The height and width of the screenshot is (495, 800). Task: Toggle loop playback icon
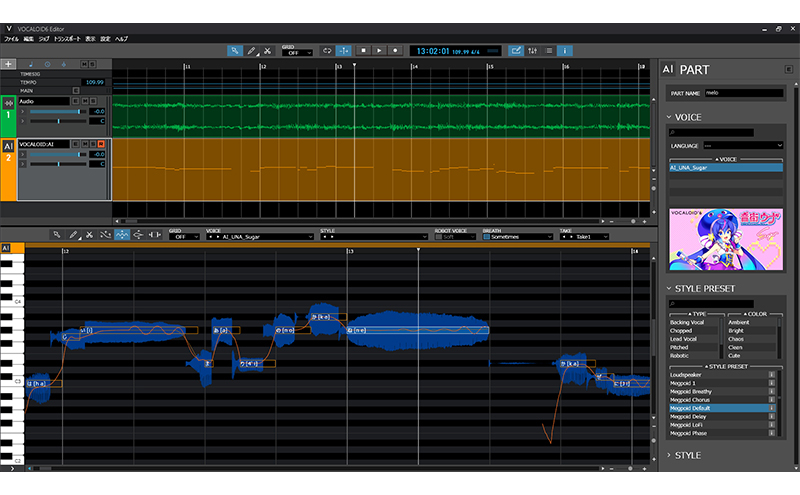click(326, 50)
